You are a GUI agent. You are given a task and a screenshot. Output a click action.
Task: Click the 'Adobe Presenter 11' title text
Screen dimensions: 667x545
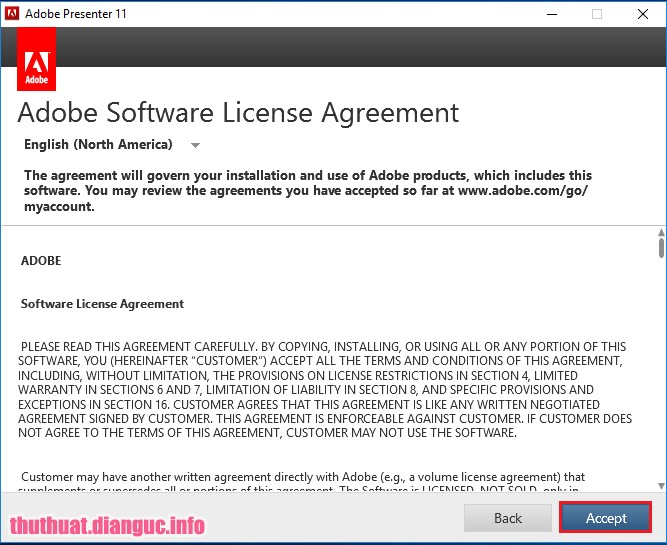(x=76, y=14)
